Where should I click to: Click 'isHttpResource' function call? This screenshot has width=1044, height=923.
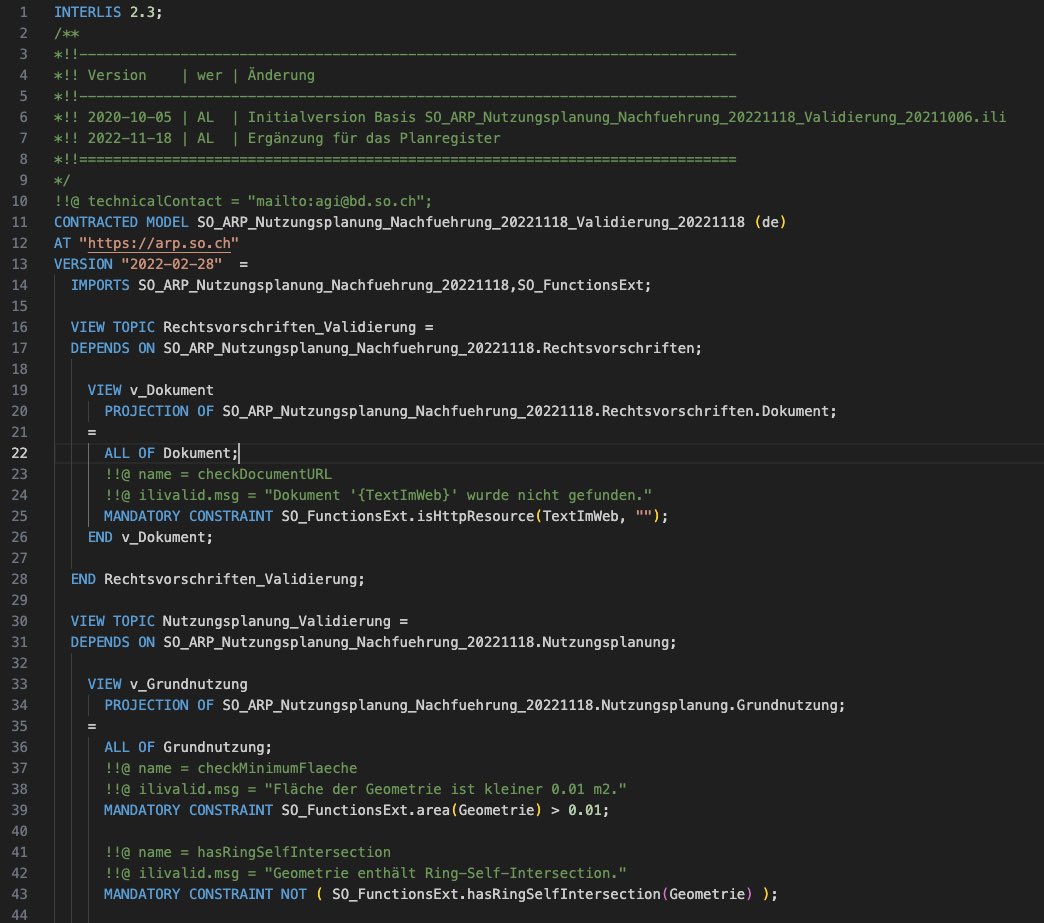[x=475, y=516]
